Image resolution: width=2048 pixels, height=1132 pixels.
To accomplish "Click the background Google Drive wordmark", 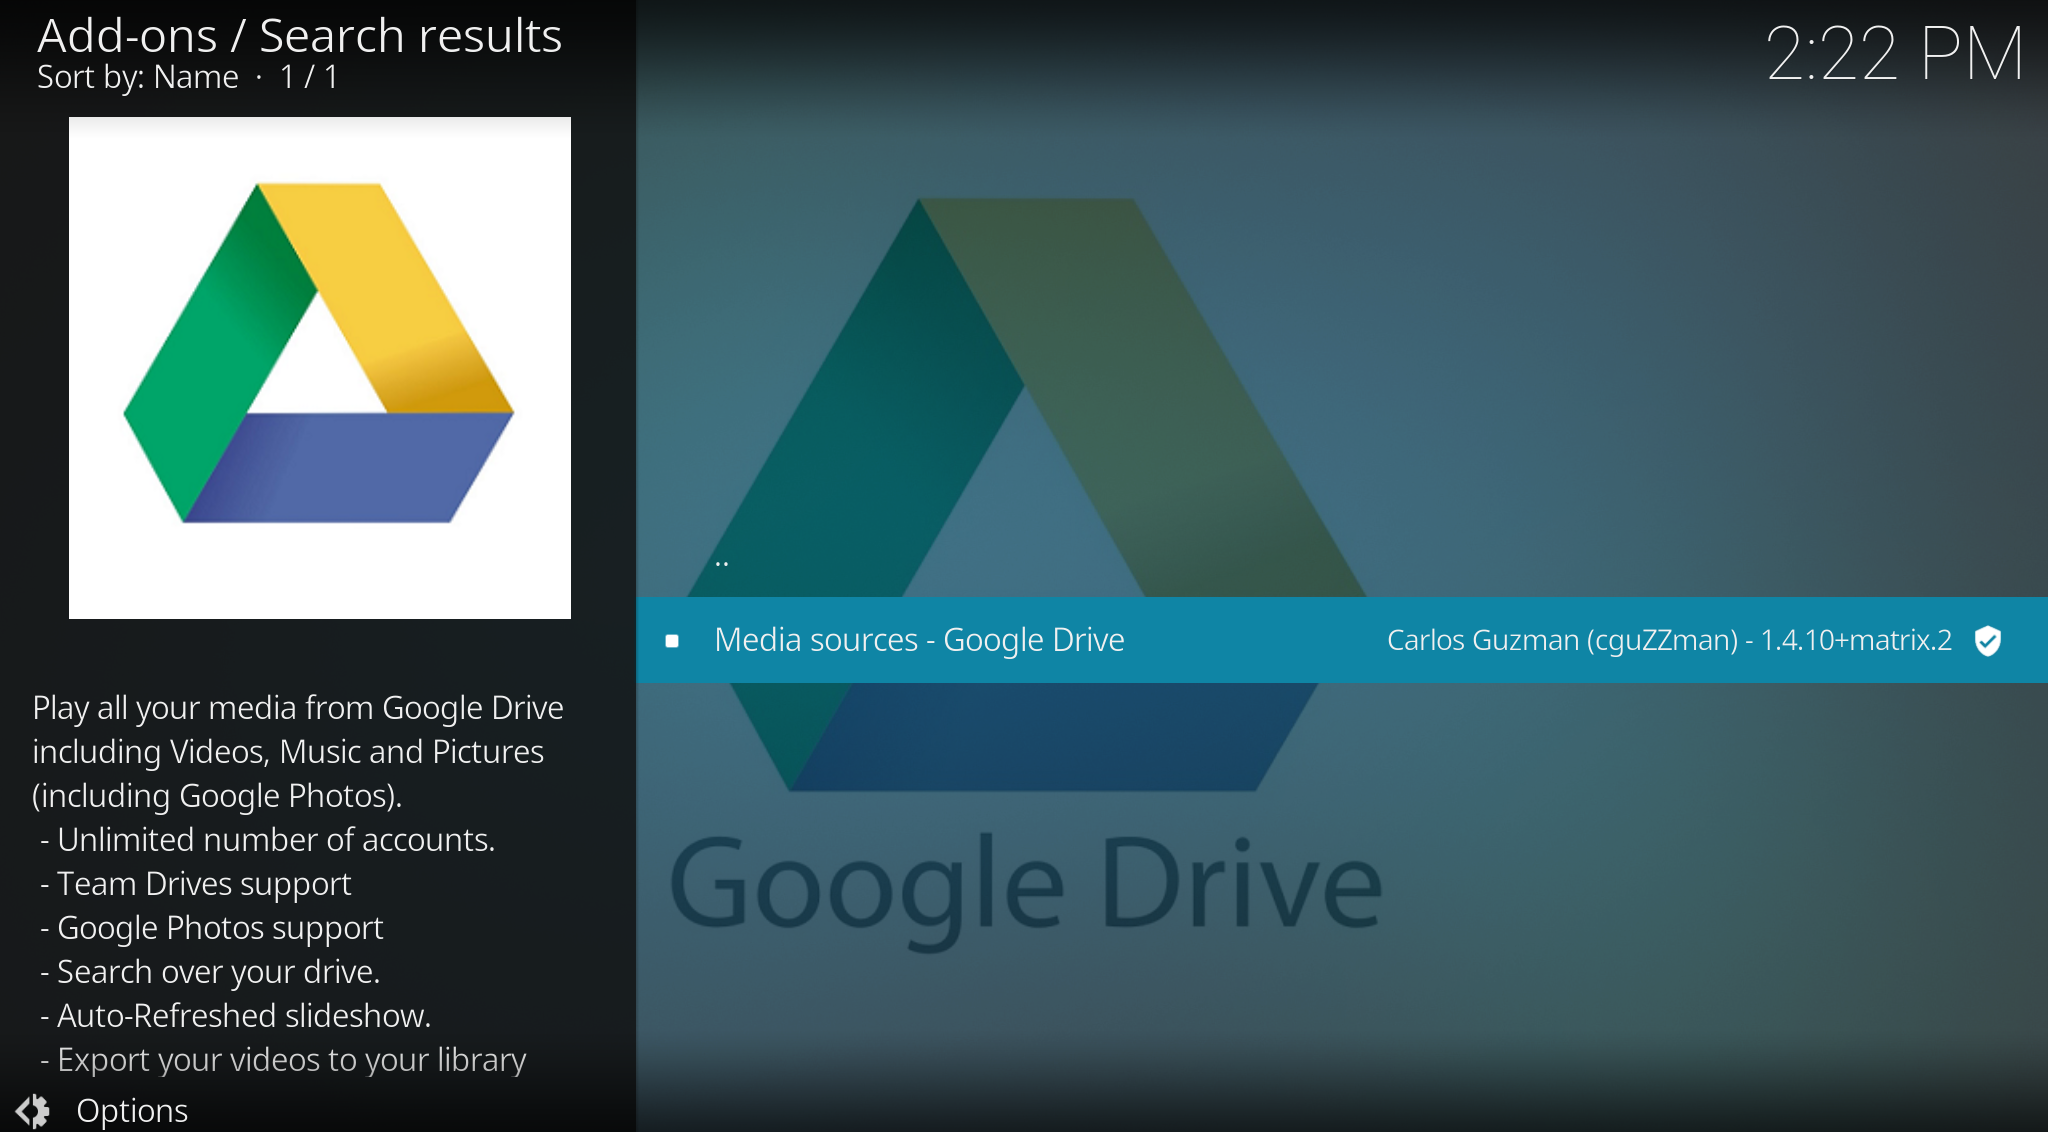I will [x=1025, y=885].
